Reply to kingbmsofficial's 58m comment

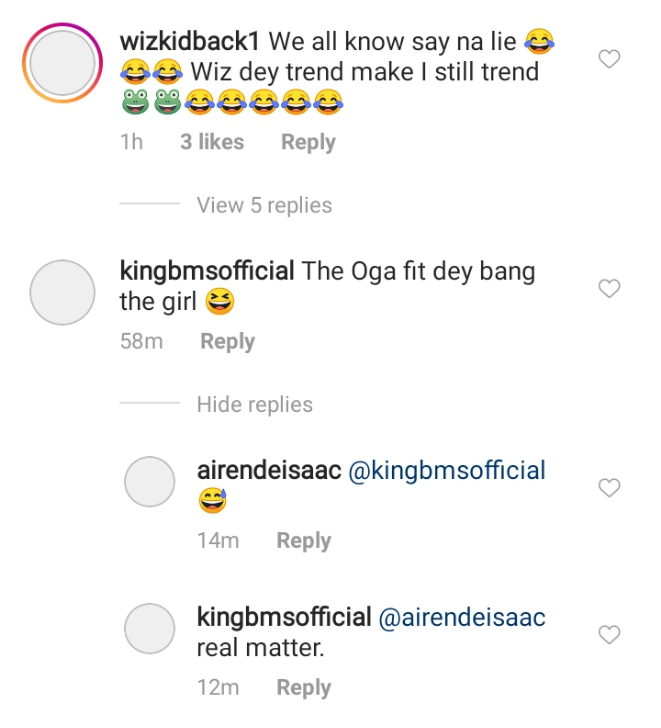click(x=227, y=341)
